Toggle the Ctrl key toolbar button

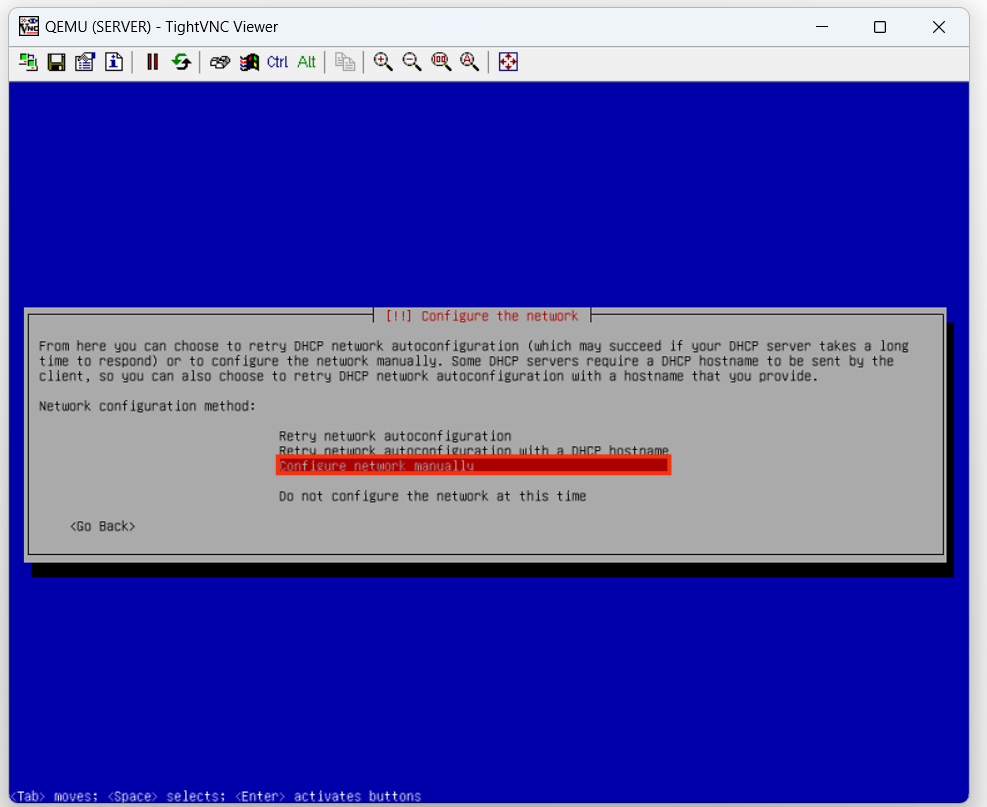(277, 62)
